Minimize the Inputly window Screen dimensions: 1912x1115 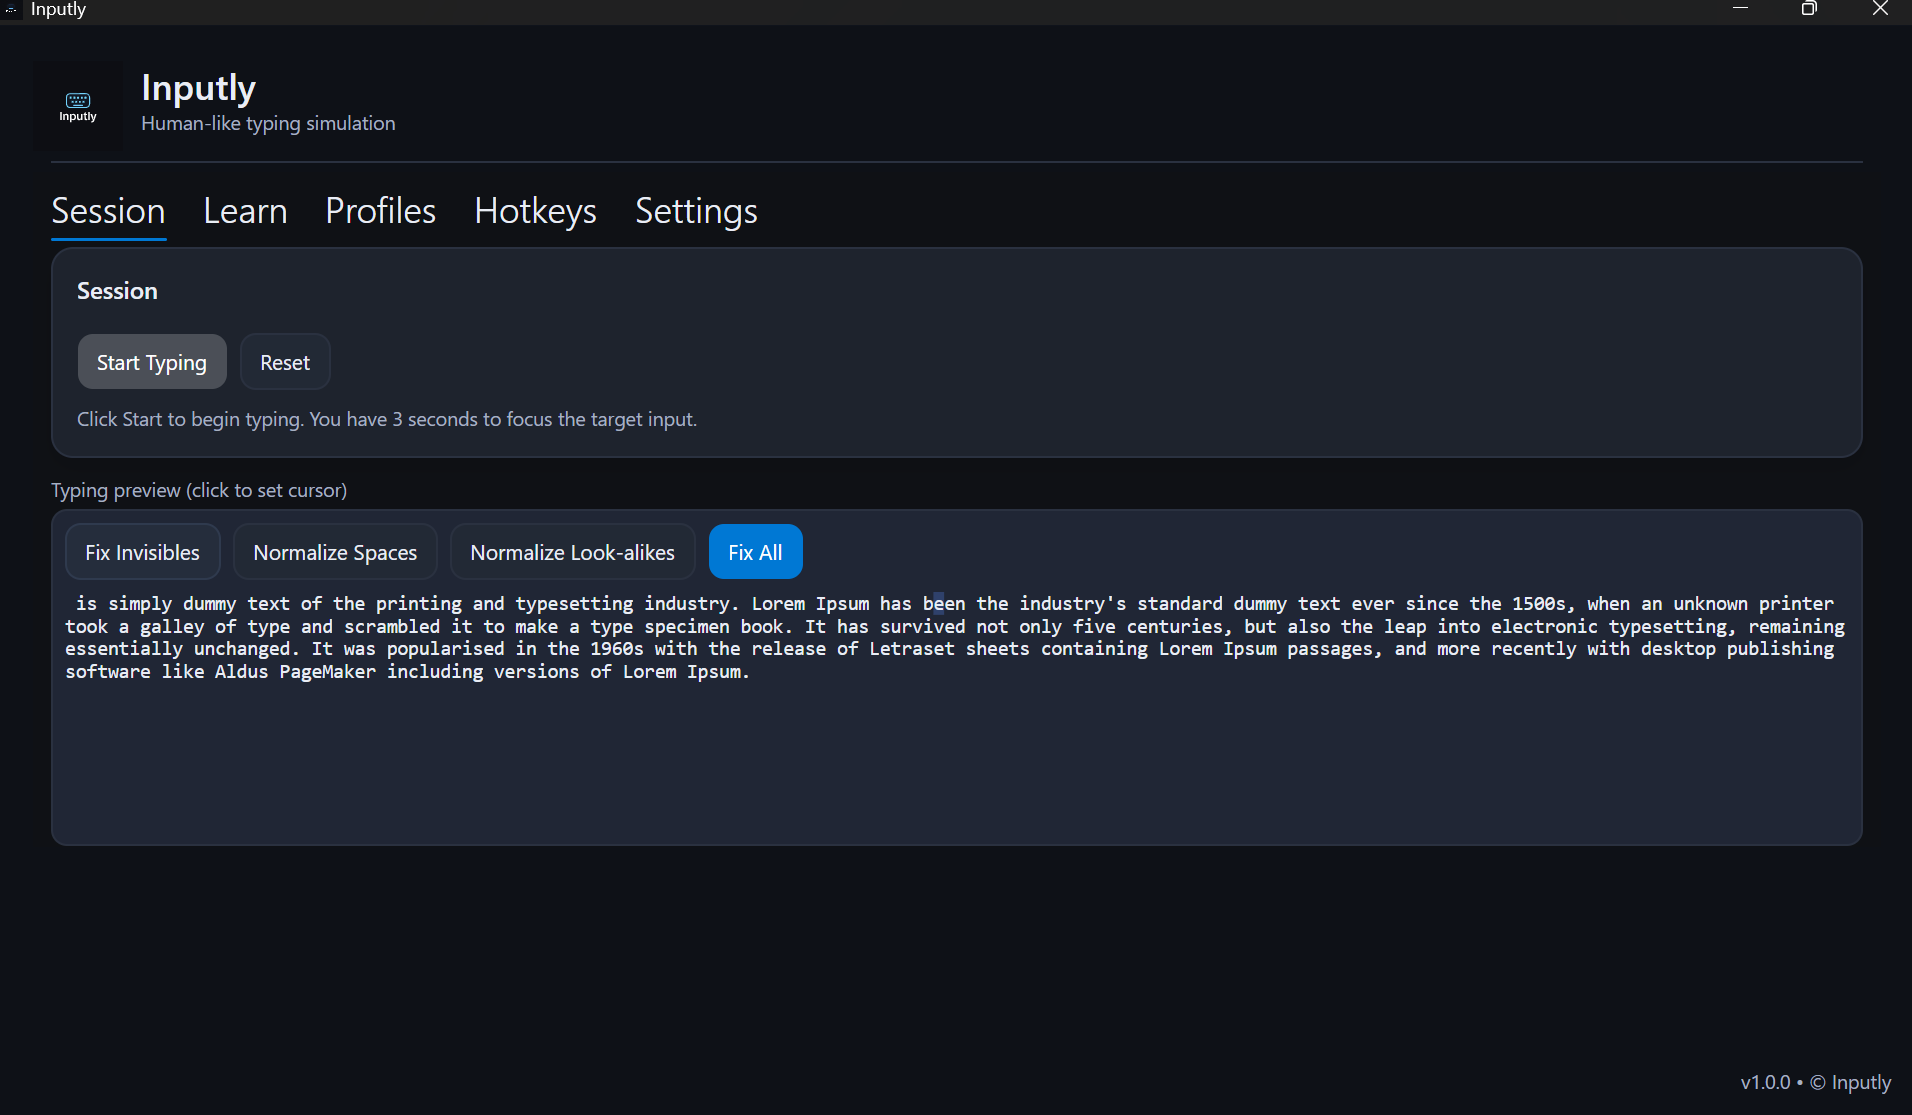[1740, 9]
